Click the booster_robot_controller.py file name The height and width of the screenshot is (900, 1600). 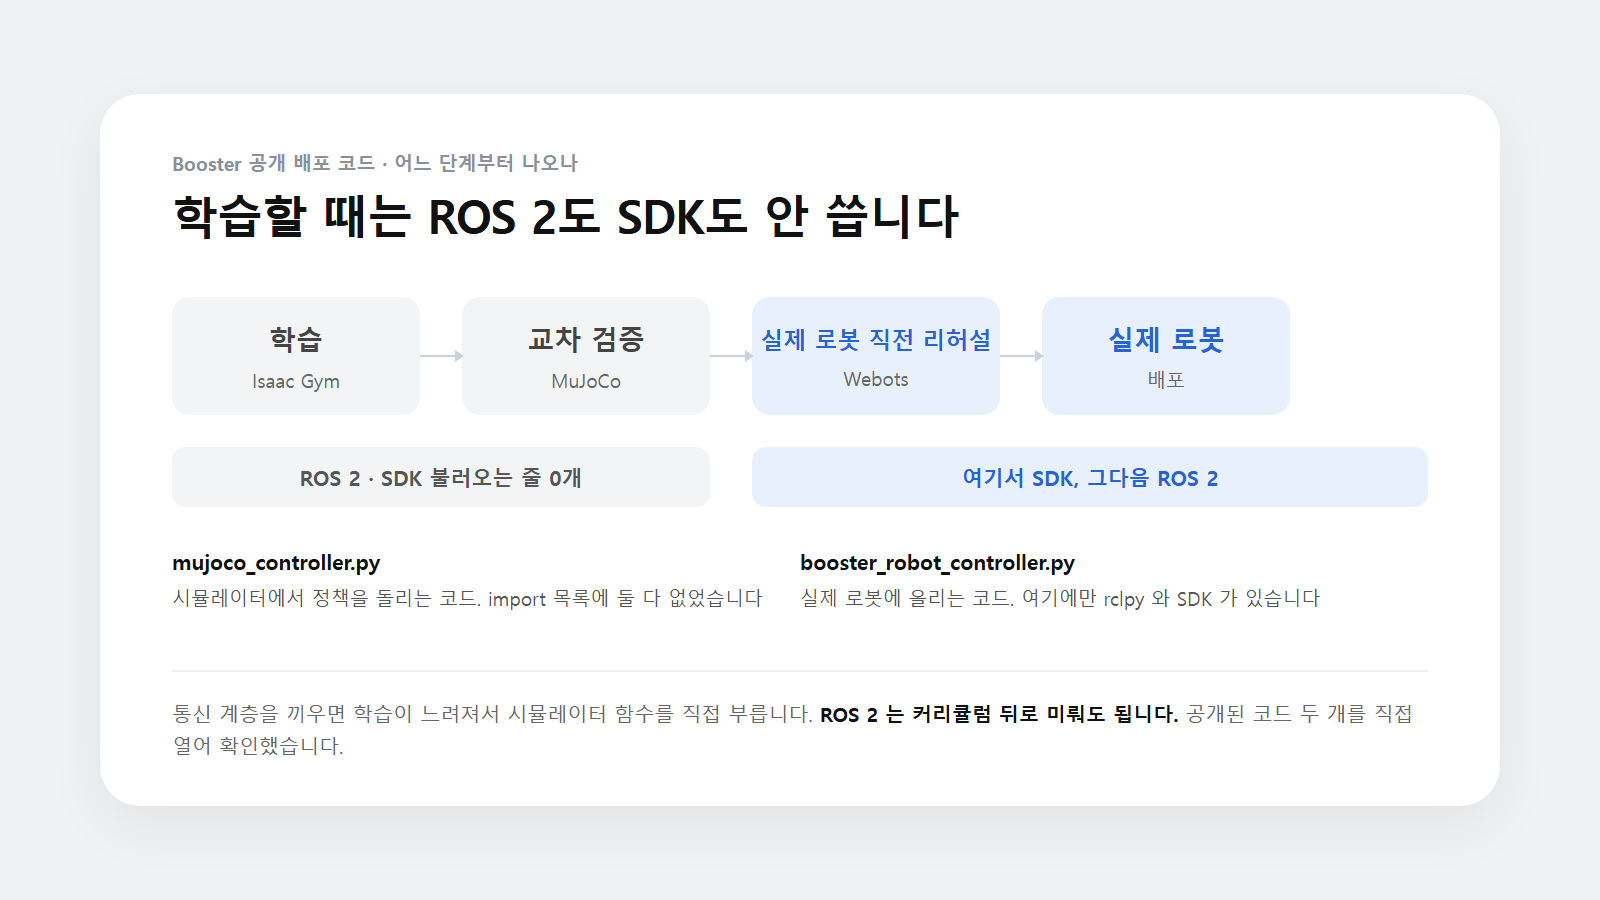pos(937,563)
